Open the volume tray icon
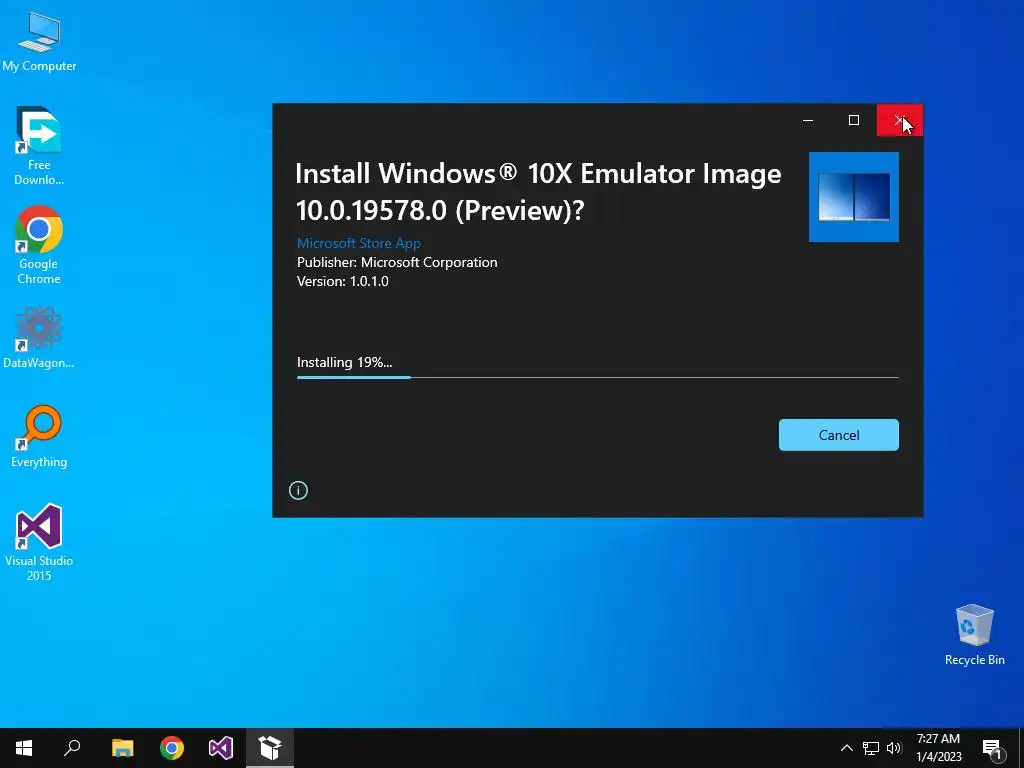1024x768 pixels. [x=894, y=748]
